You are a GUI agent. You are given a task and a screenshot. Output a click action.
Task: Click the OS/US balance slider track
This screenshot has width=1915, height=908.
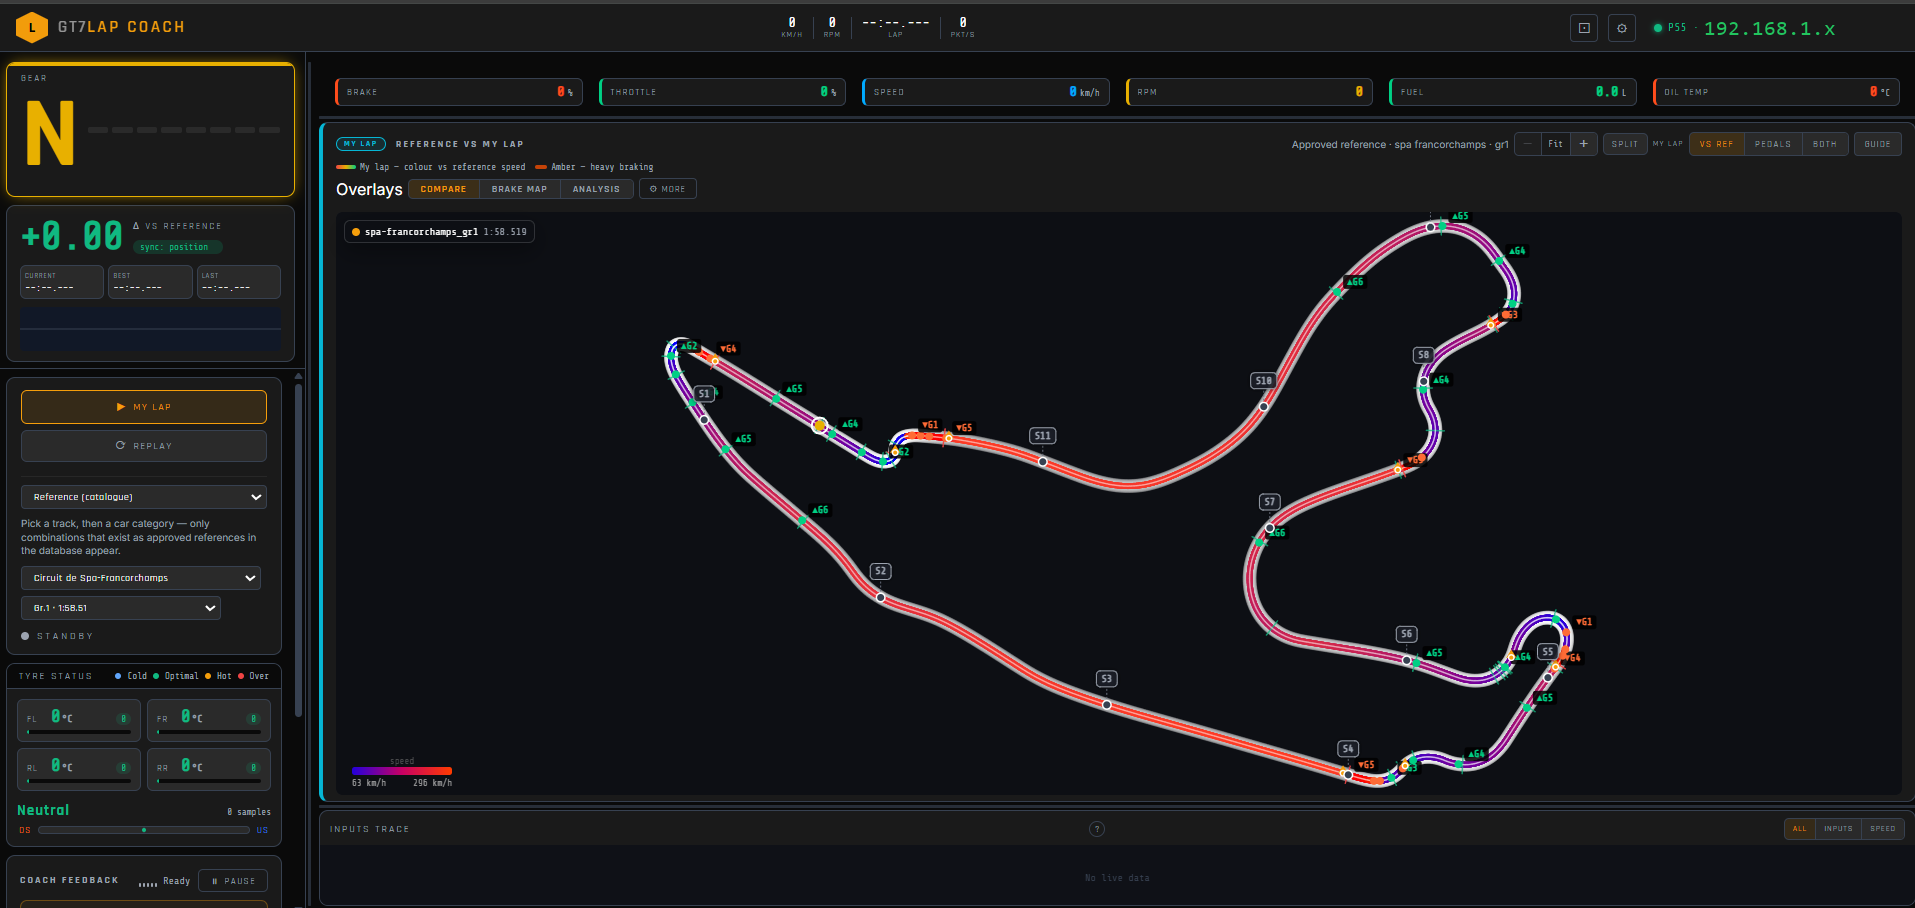pos(144,830)
